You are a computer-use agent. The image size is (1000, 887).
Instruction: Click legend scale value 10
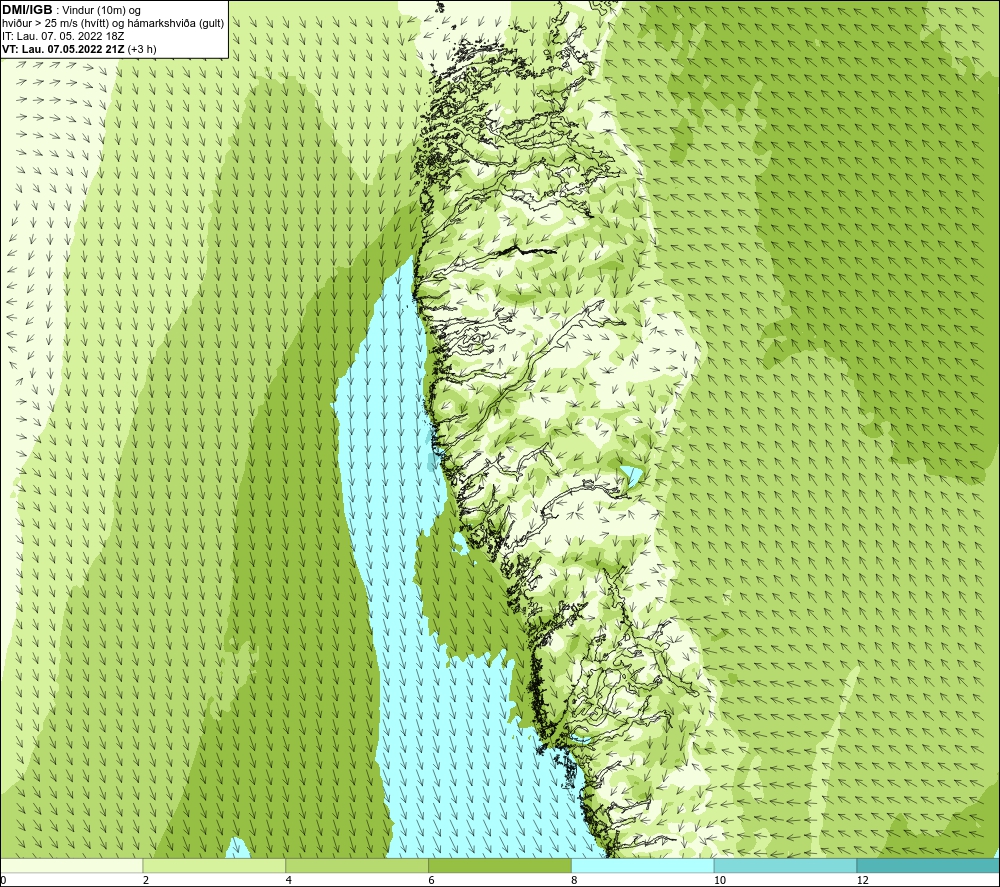click(720, 880)
